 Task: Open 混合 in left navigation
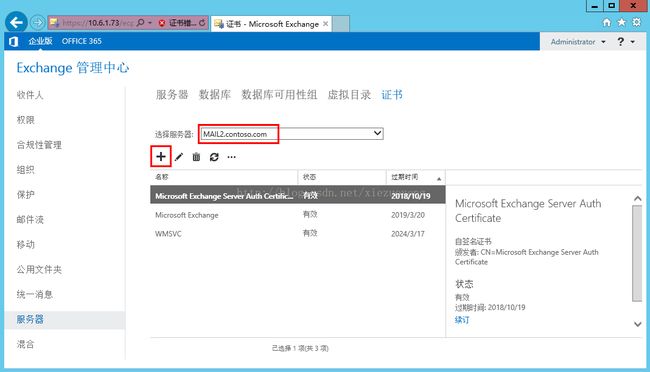[x=25, y=344]
